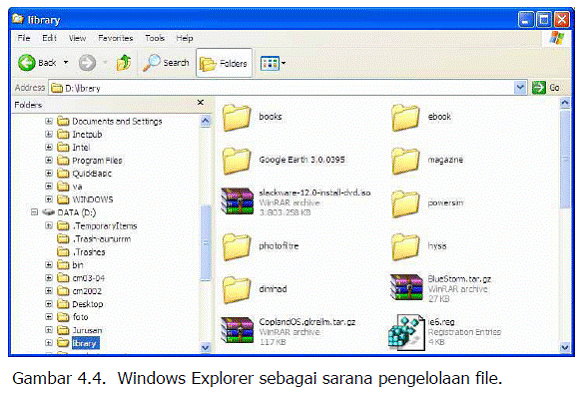Image resolution: width=583 pixels, height=394 pixels.
Task: Expand the Address bar dropdown
Action: [520, 88]
